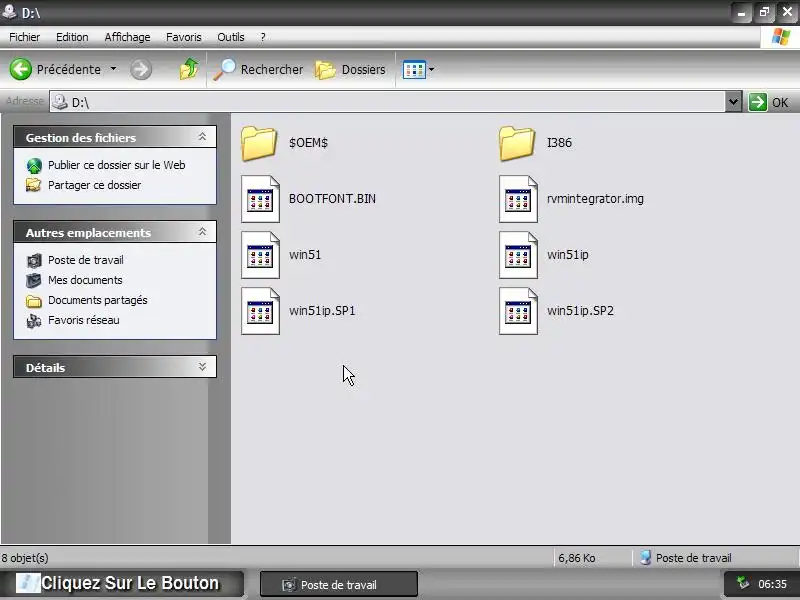Open Documents partagés link
This screenshot has width=800, height=600.
97,300
